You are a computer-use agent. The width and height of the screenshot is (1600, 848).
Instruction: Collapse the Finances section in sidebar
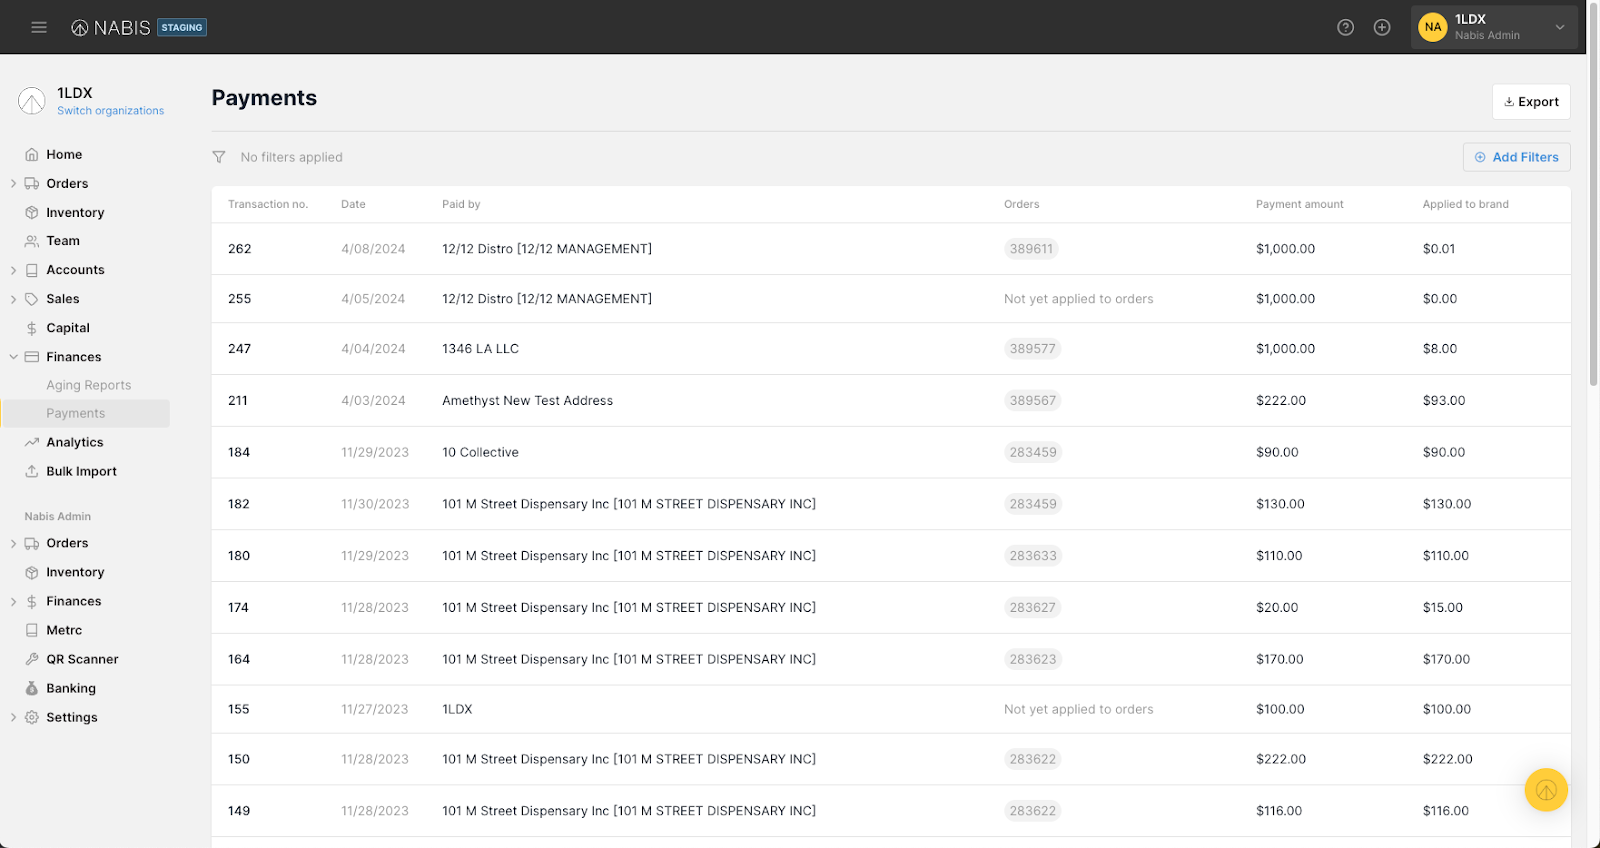13,357
